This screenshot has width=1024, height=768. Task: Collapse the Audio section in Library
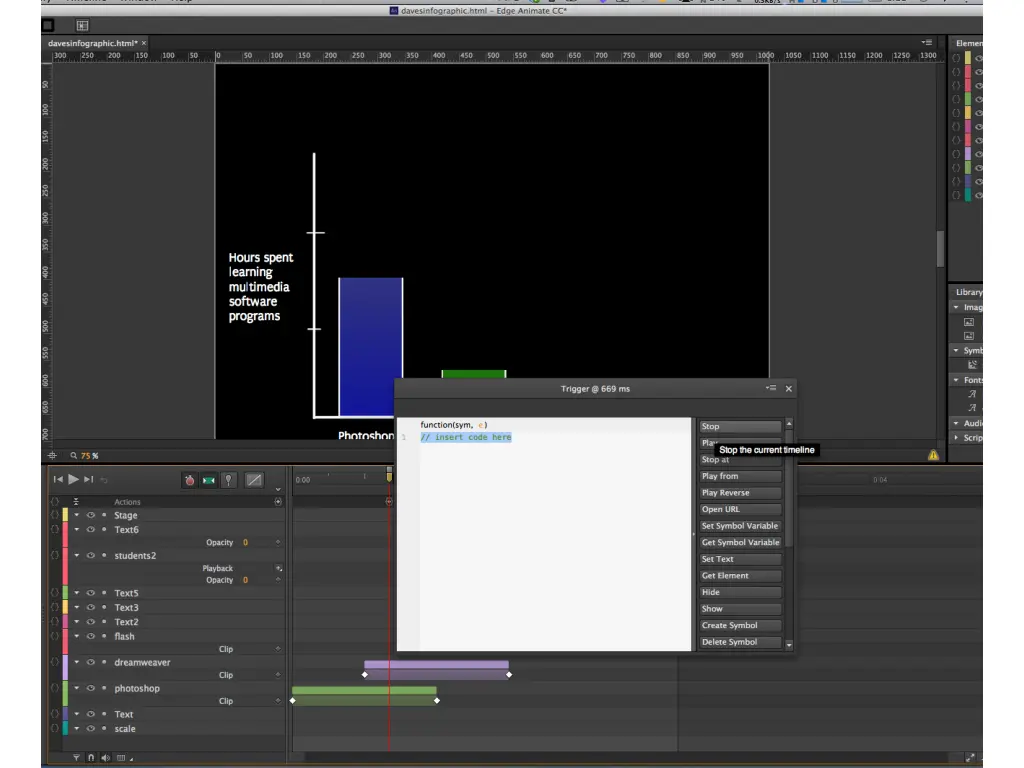tap(956, 423)
